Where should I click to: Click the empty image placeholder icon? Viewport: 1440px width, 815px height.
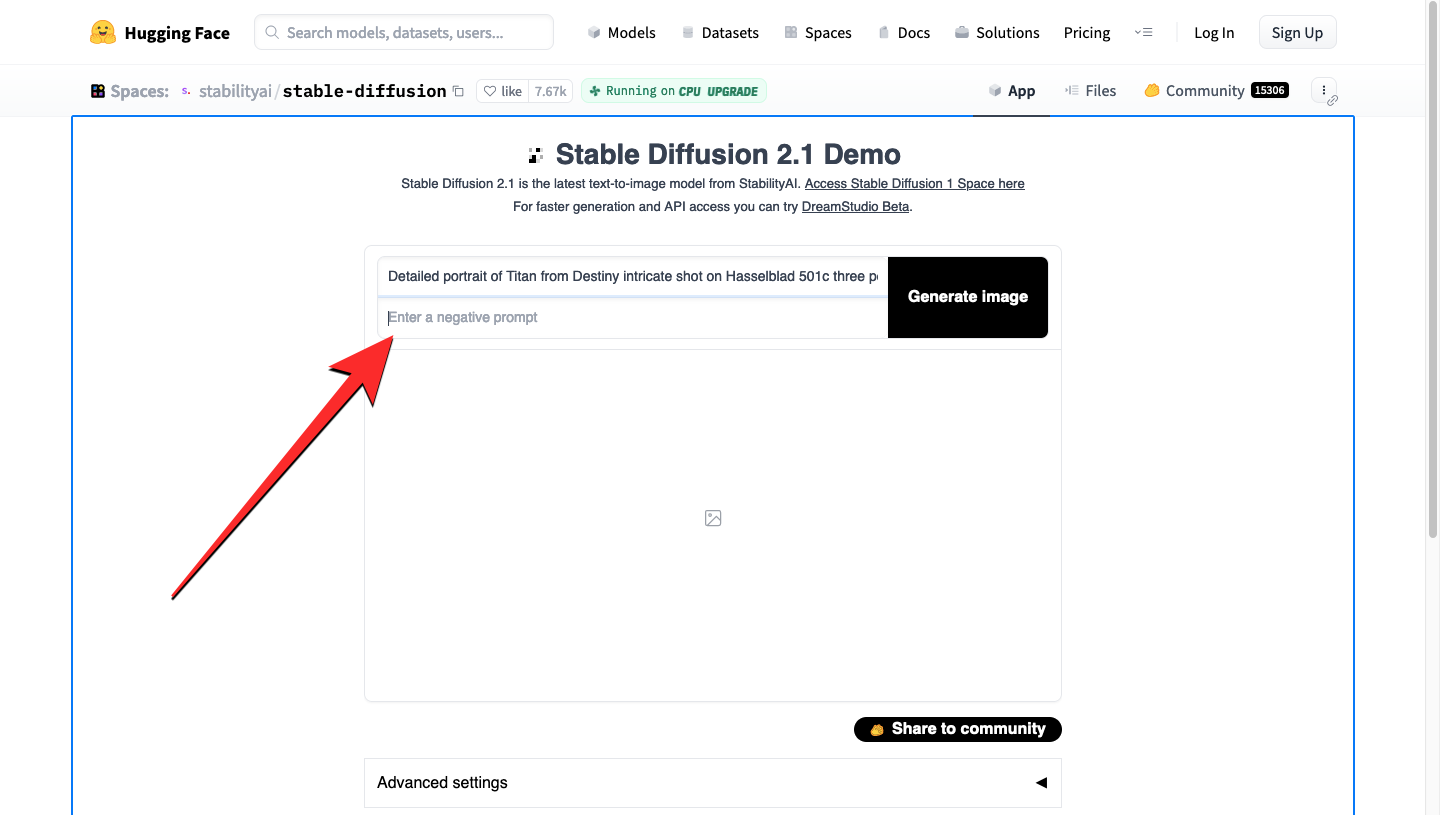[x=713, y=518]
